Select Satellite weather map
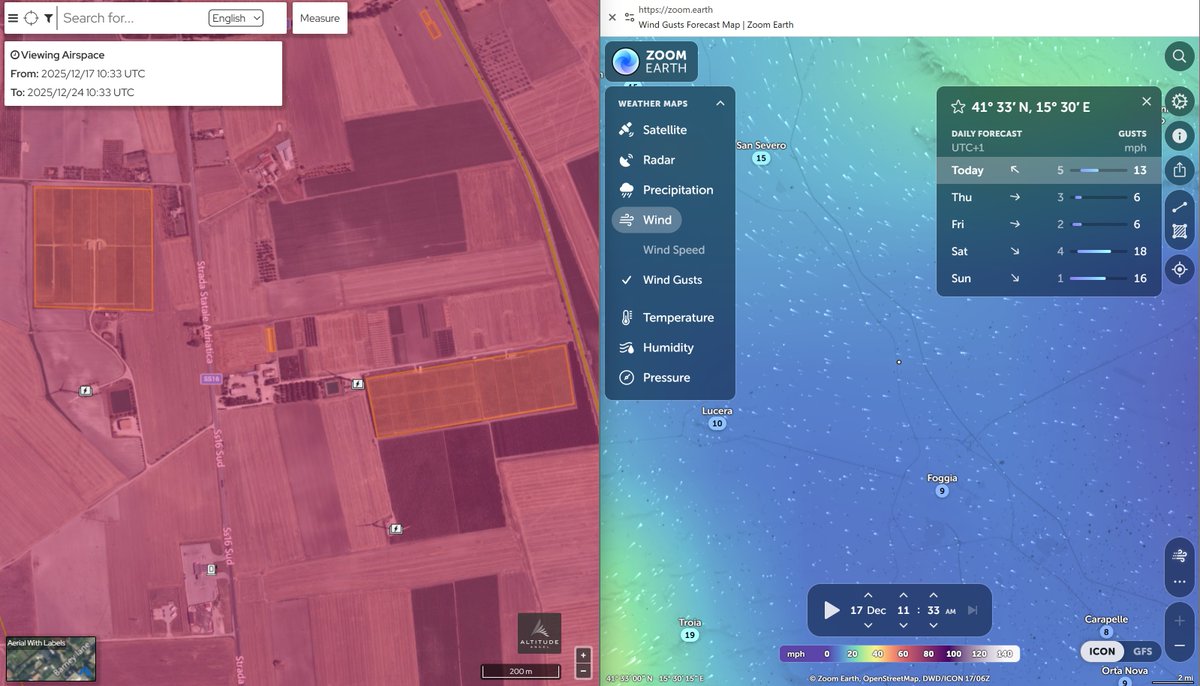The image size is (1200, 686). click(x=653, y=130)
